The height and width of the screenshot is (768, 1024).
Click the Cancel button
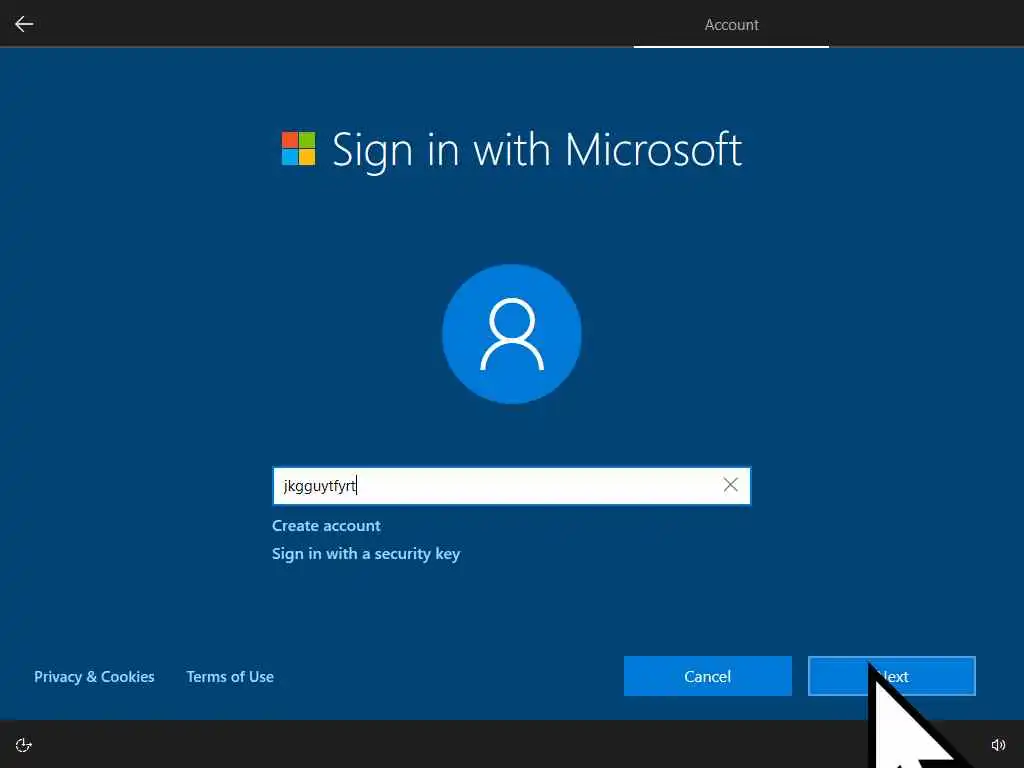pyautogui.click(x=708, y=676)
